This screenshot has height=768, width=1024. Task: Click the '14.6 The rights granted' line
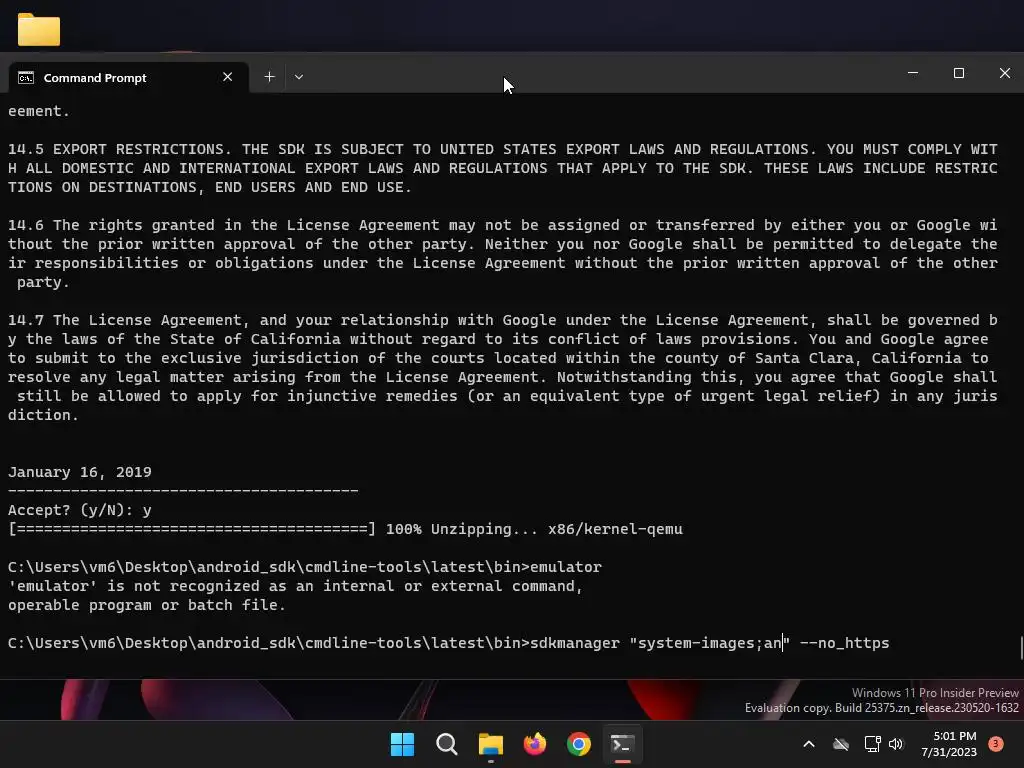pyautogui.click(x=503, y=225)
